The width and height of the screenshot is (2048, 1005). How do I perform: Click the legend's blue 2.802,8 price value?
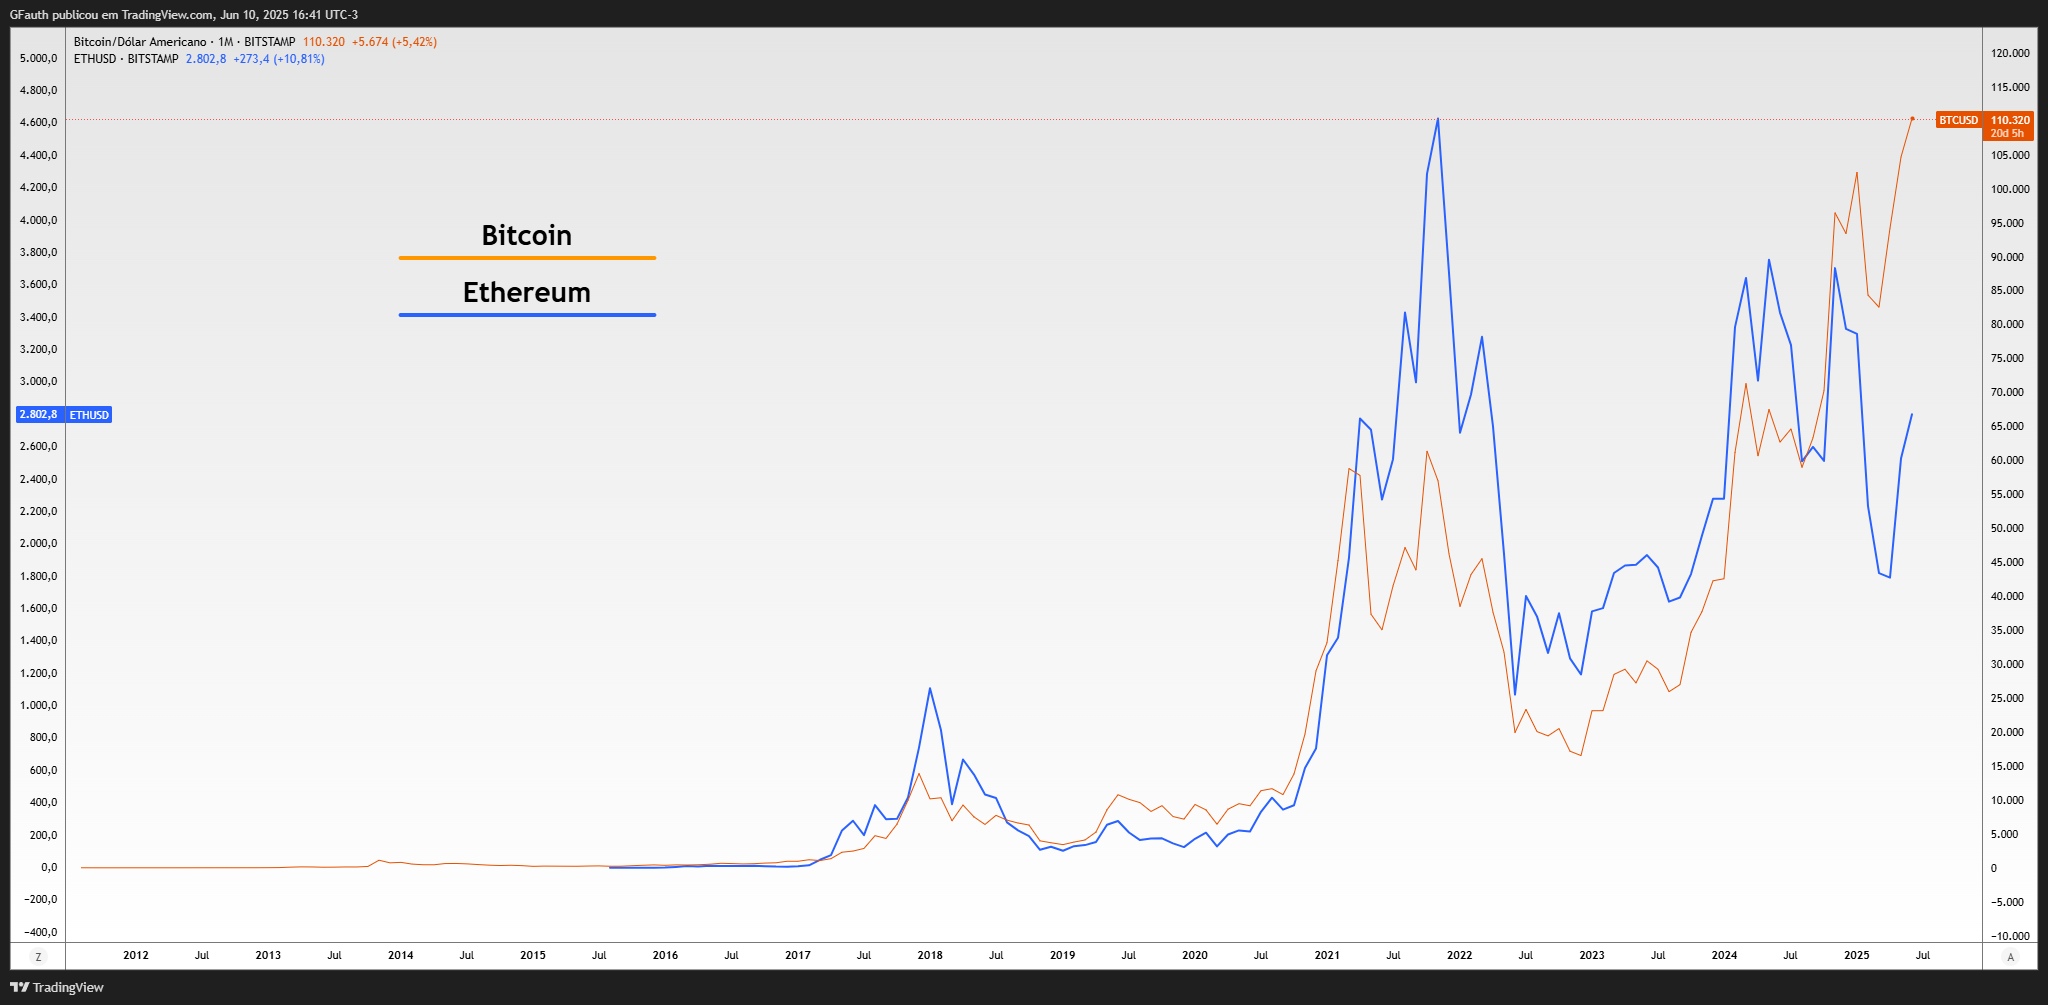(x=206, y=59)
